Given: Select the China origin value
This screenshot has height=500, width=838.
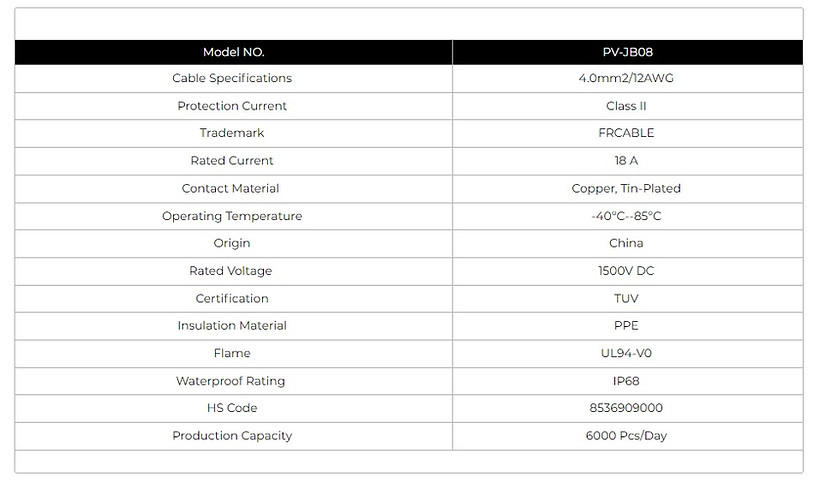Looking at the screenshot, I should click(626, 243).
